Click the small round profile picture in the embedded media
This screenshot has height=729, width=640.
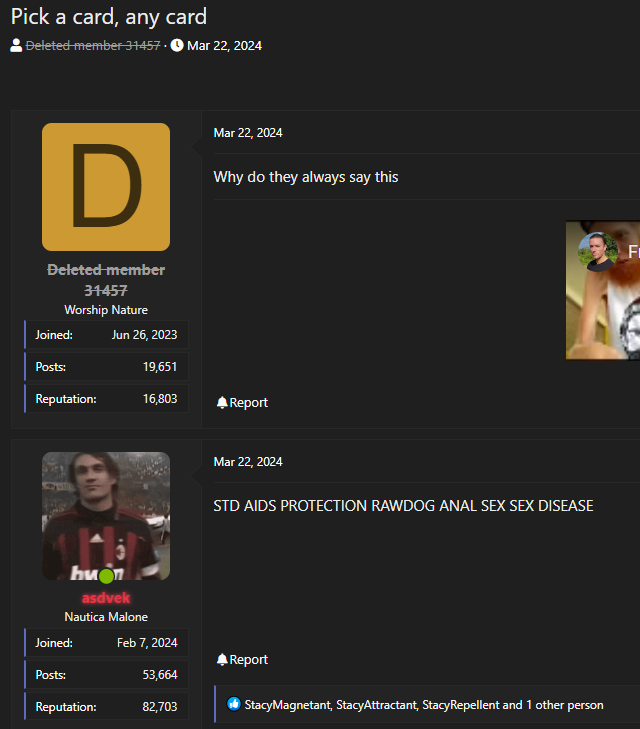click(598, 252)
